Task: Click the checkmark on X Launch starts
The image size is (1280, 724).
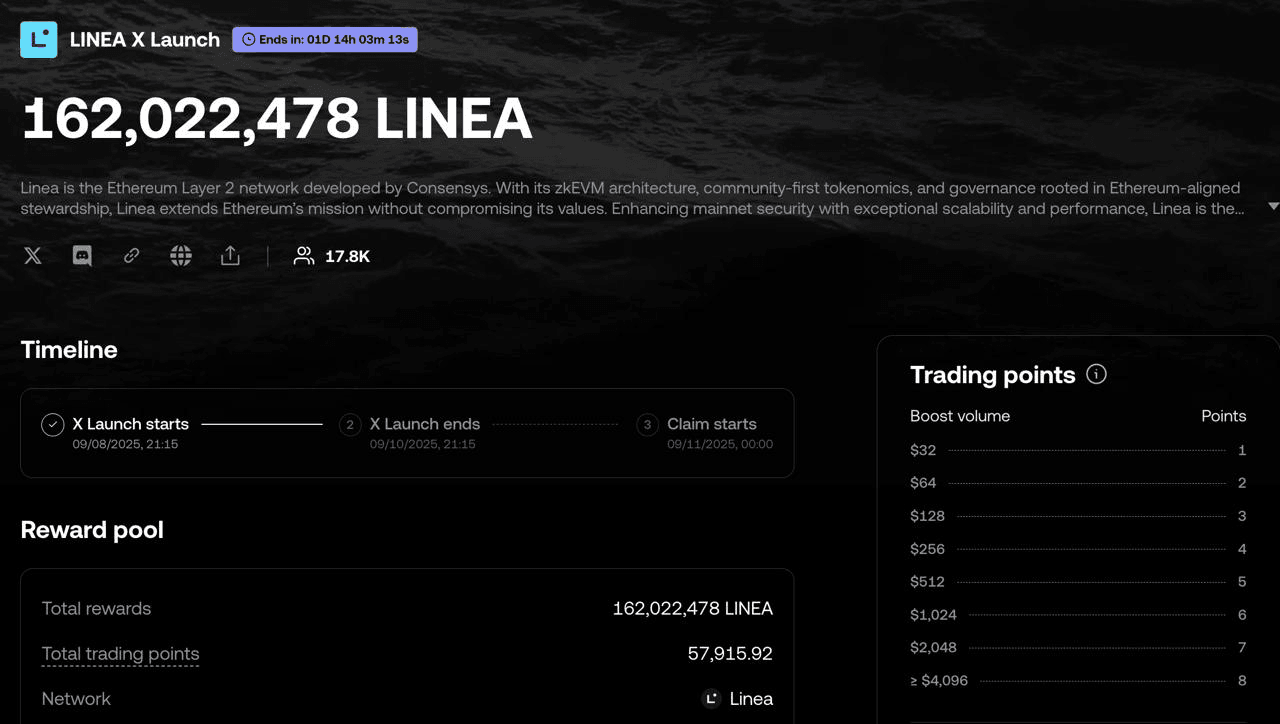Action: [x=53, y=425]
